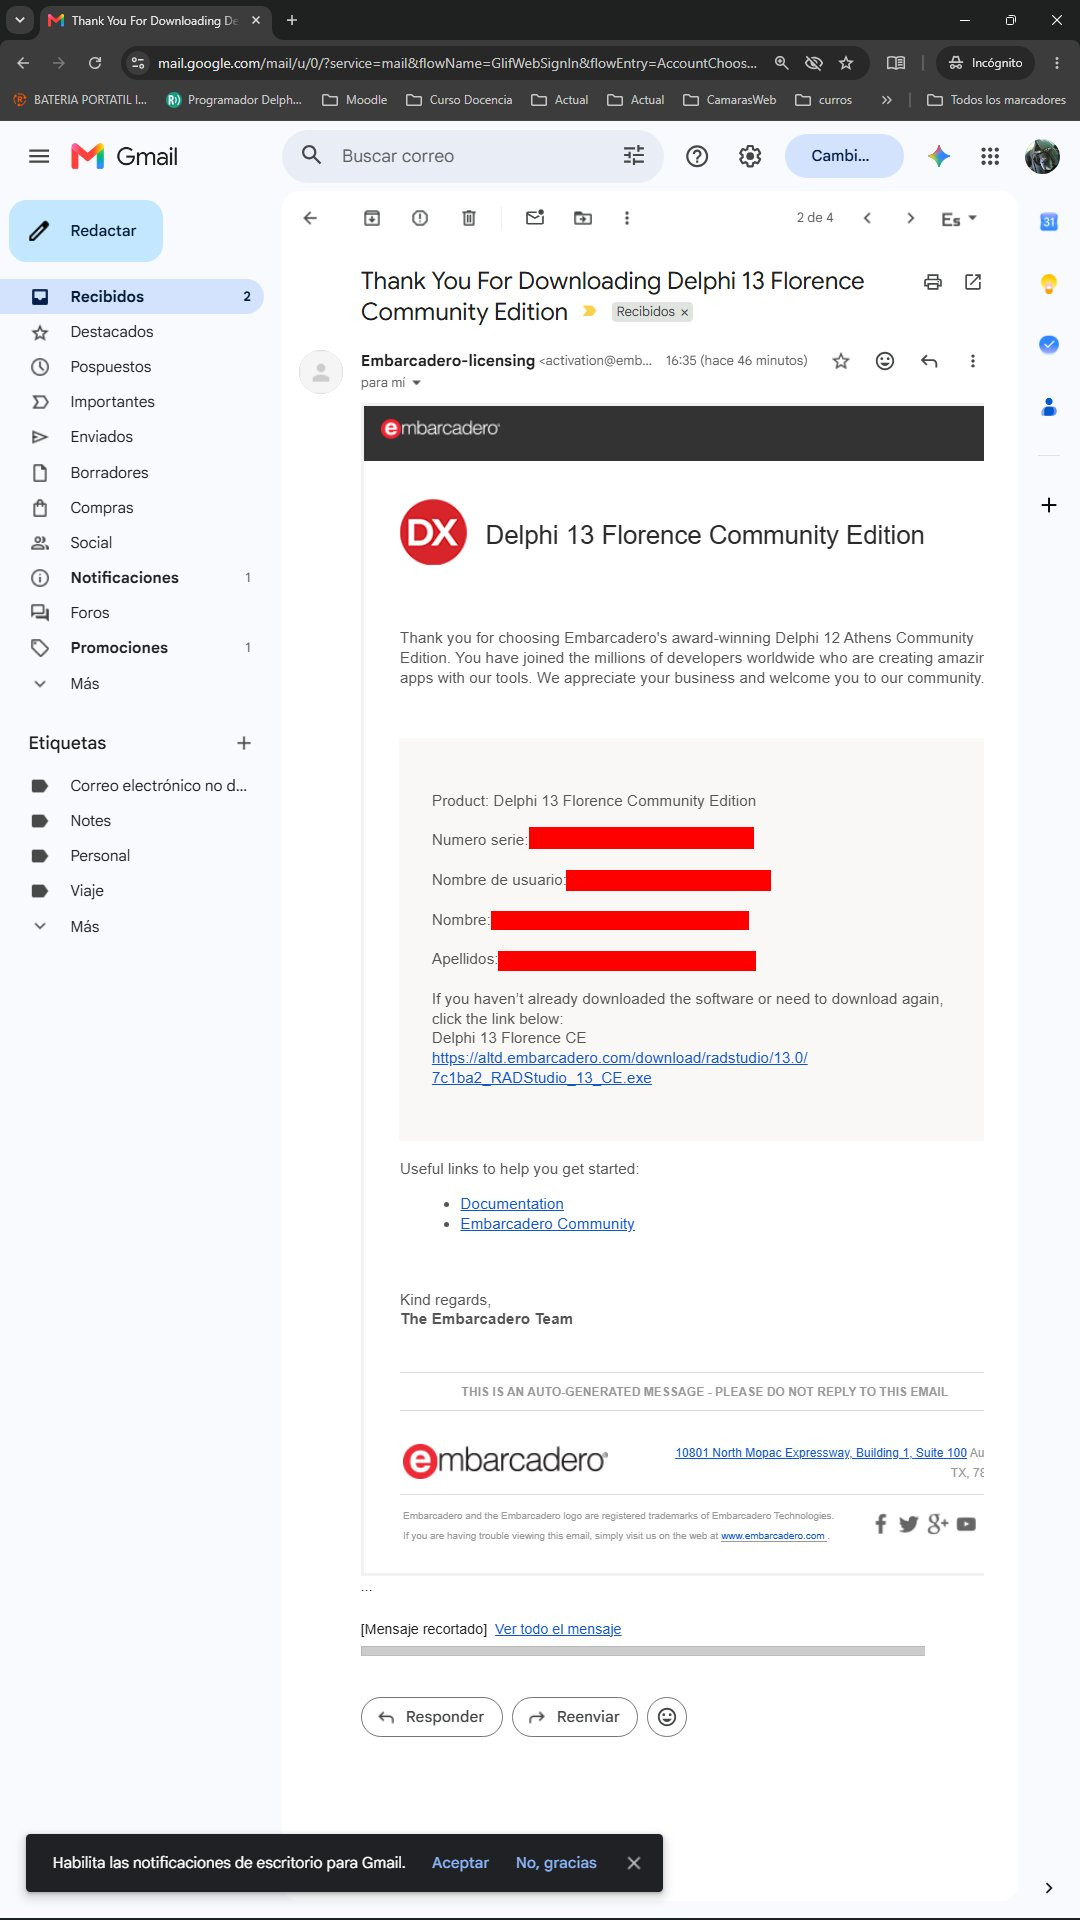
Task: Report this email as spam
Action: coord(420,218)
